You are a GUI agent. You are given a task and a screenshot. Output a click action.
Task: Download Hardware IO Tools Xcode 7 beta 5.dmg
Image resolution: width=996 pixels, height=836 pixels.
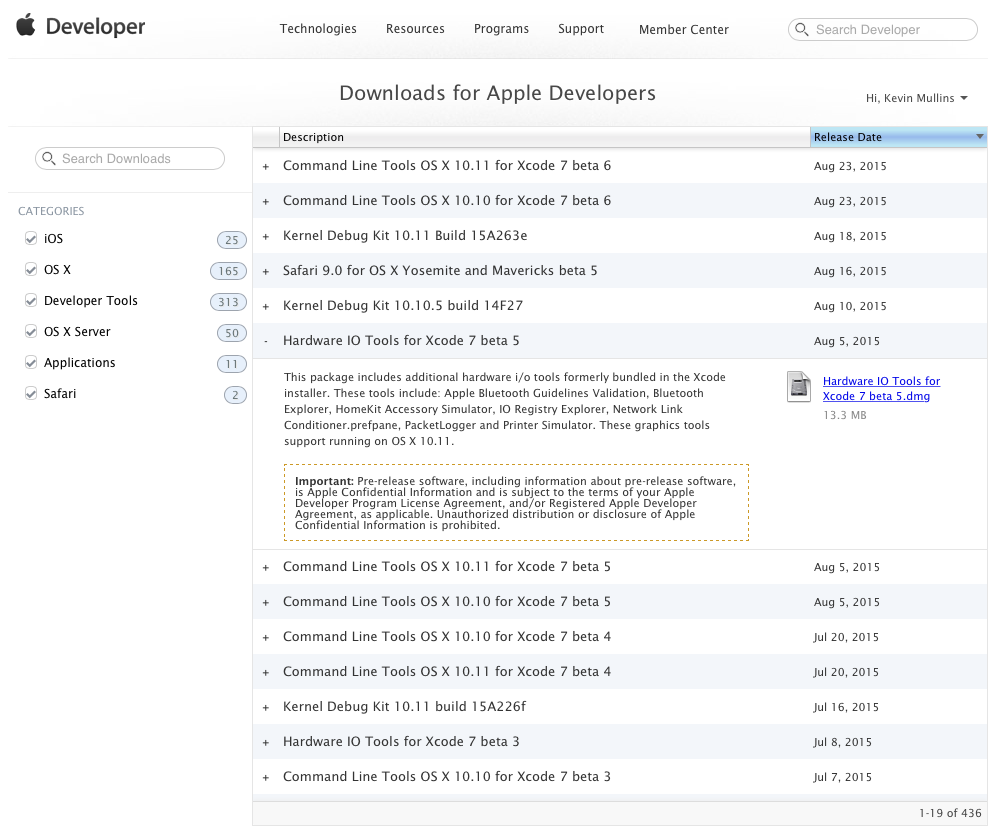[x=881, y=388]
